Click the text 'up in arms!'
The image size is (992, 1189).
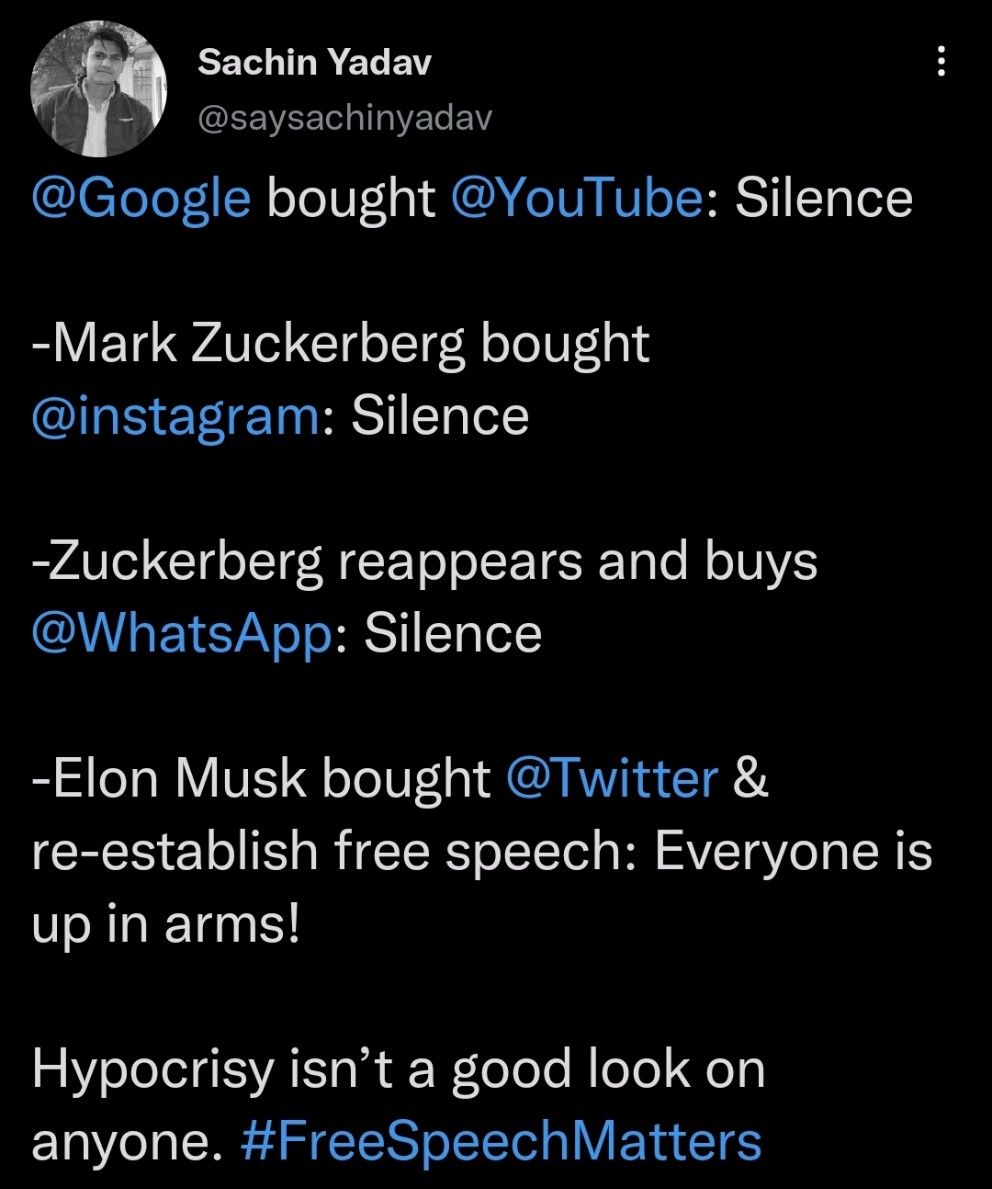166,925
